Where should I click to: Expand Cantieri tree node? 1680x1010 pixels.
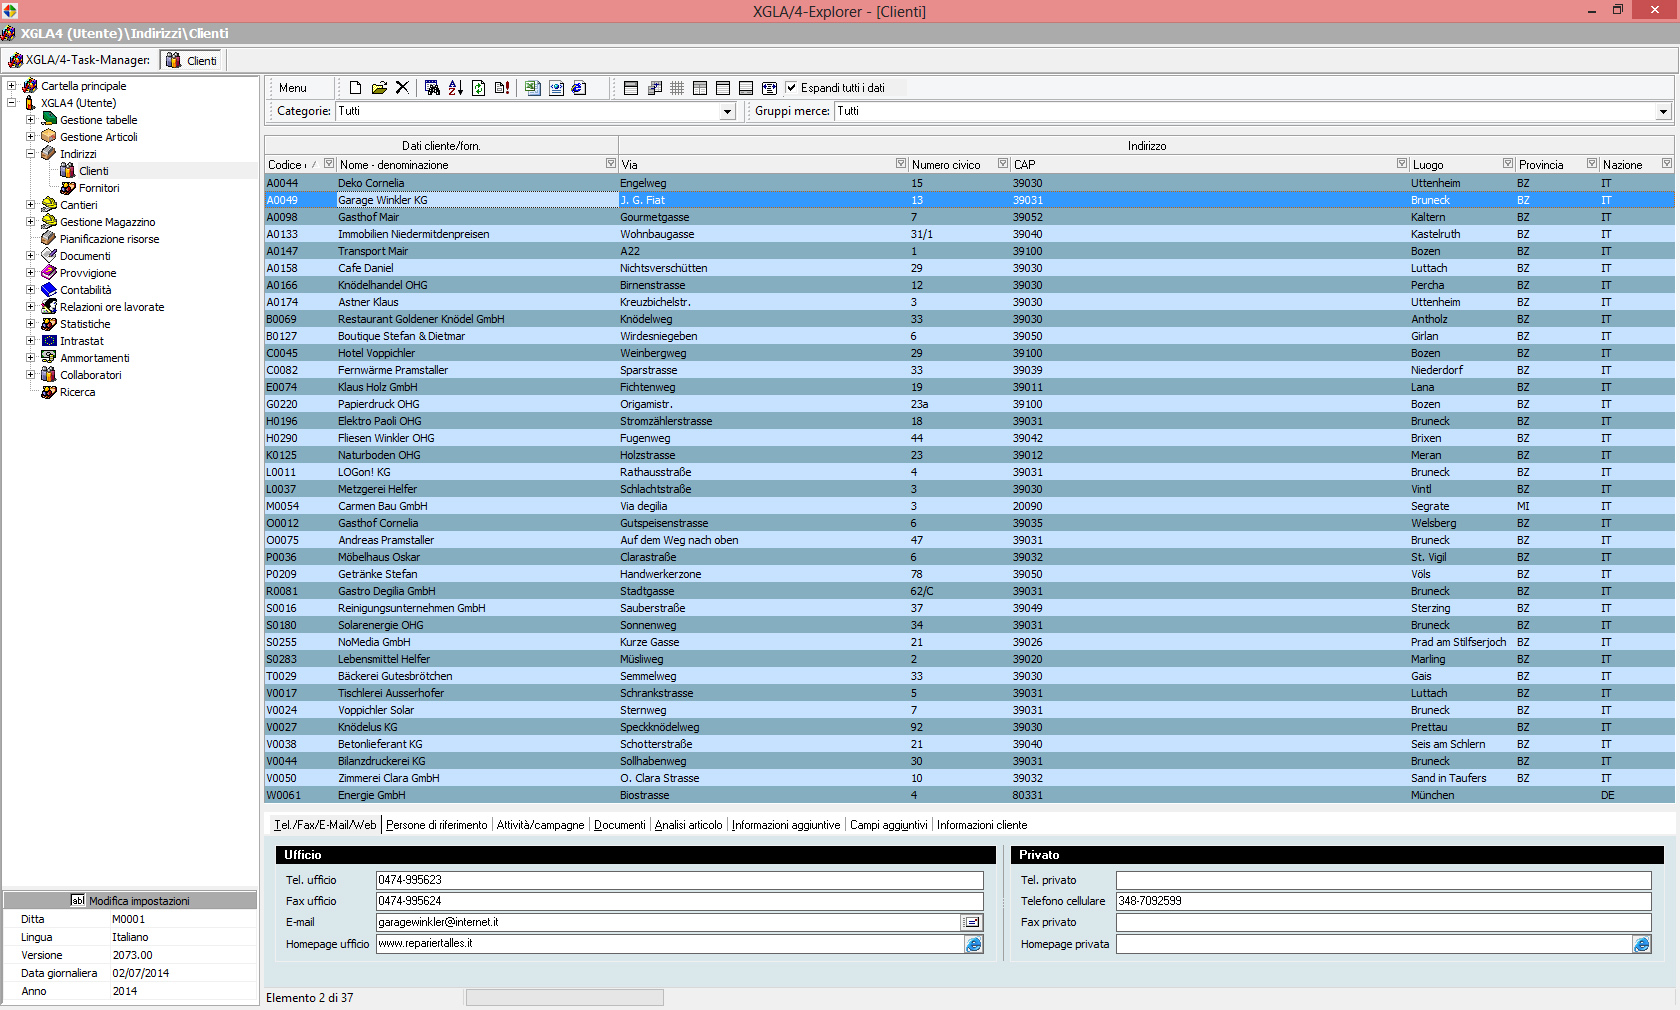tap(30, 205)
